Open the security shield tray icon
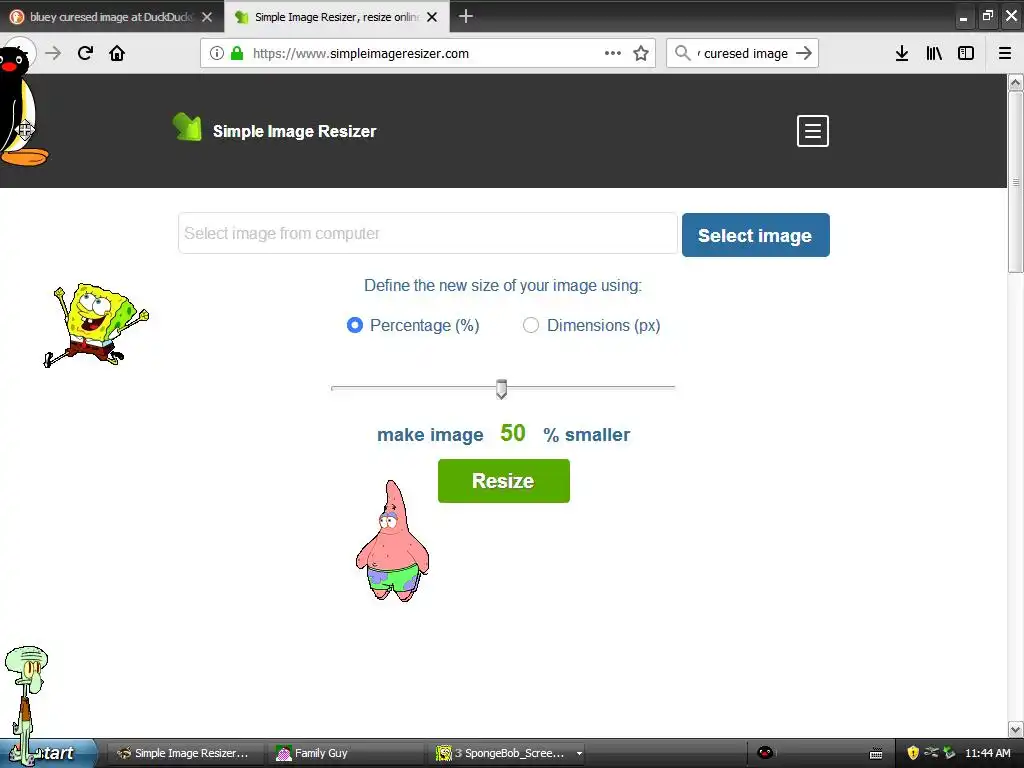This screenshot has width=1024, height=768. (x=913, y=753)
